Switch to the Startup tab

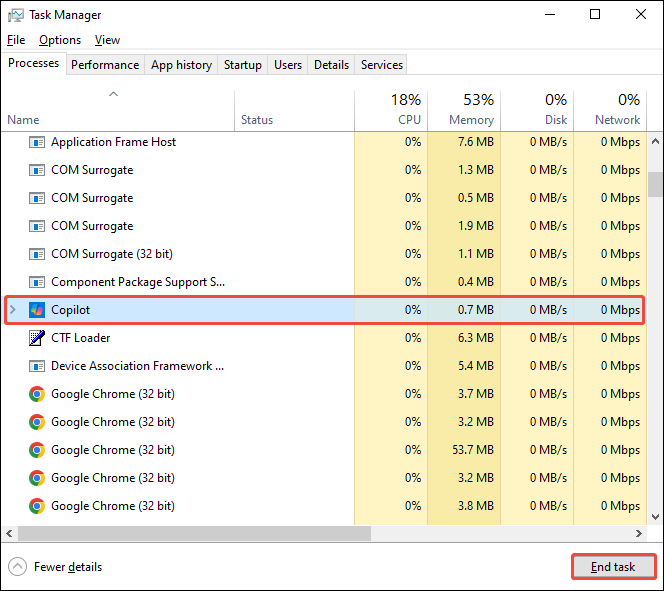pos(243,65)
